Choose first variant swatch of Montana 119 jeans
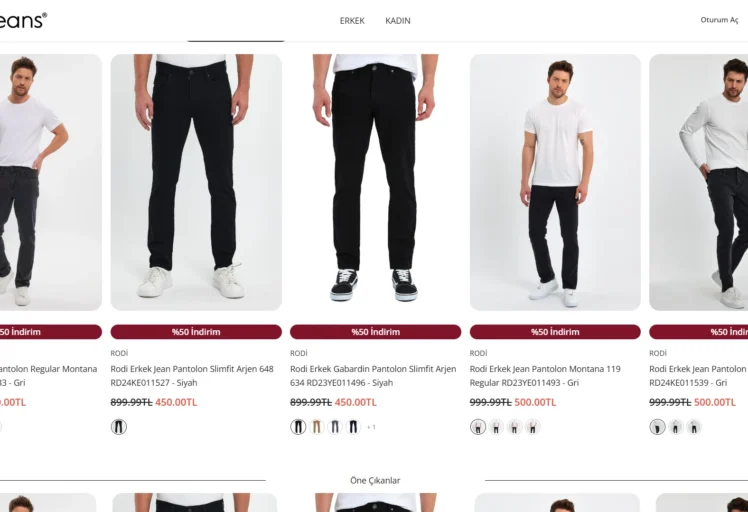The width and height of the screenshot is (748, 512). click(478, 427)
